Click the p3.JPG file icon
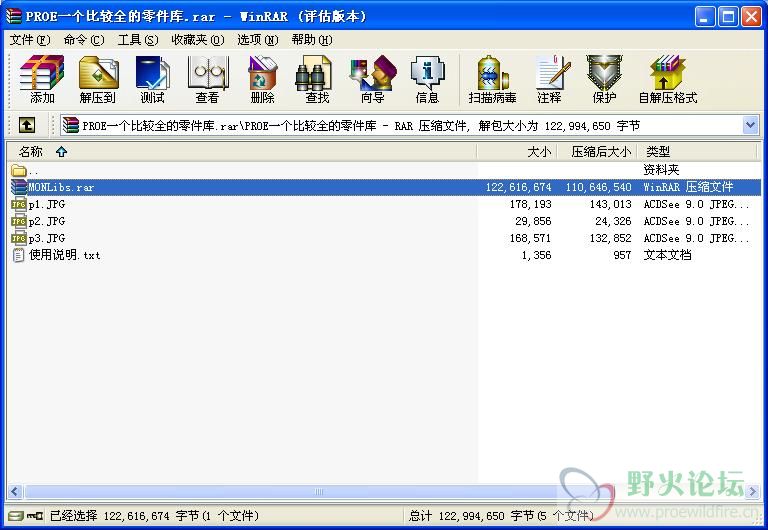 point(19,238)
